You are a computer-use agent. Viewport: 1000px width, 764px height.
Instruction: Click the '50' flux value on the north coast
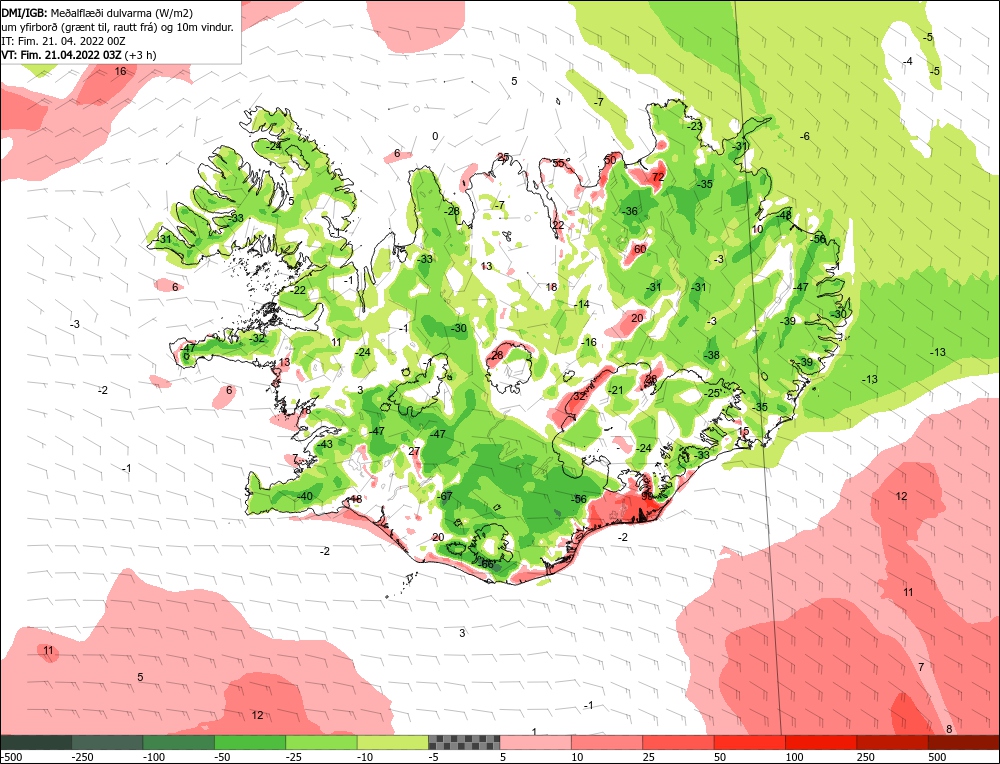pyautogui.click(x=610, y=159)
